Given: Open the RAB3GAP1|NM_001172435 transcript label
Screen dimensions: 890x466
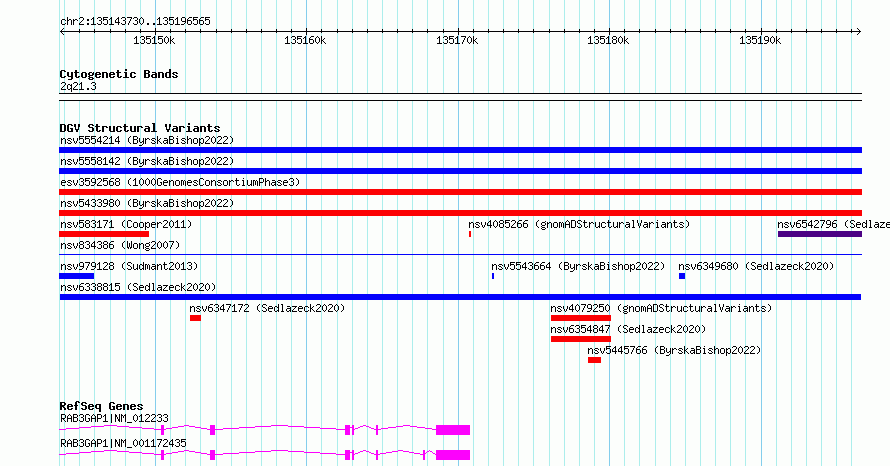Looking at the screenshot, I should point(123,443).
